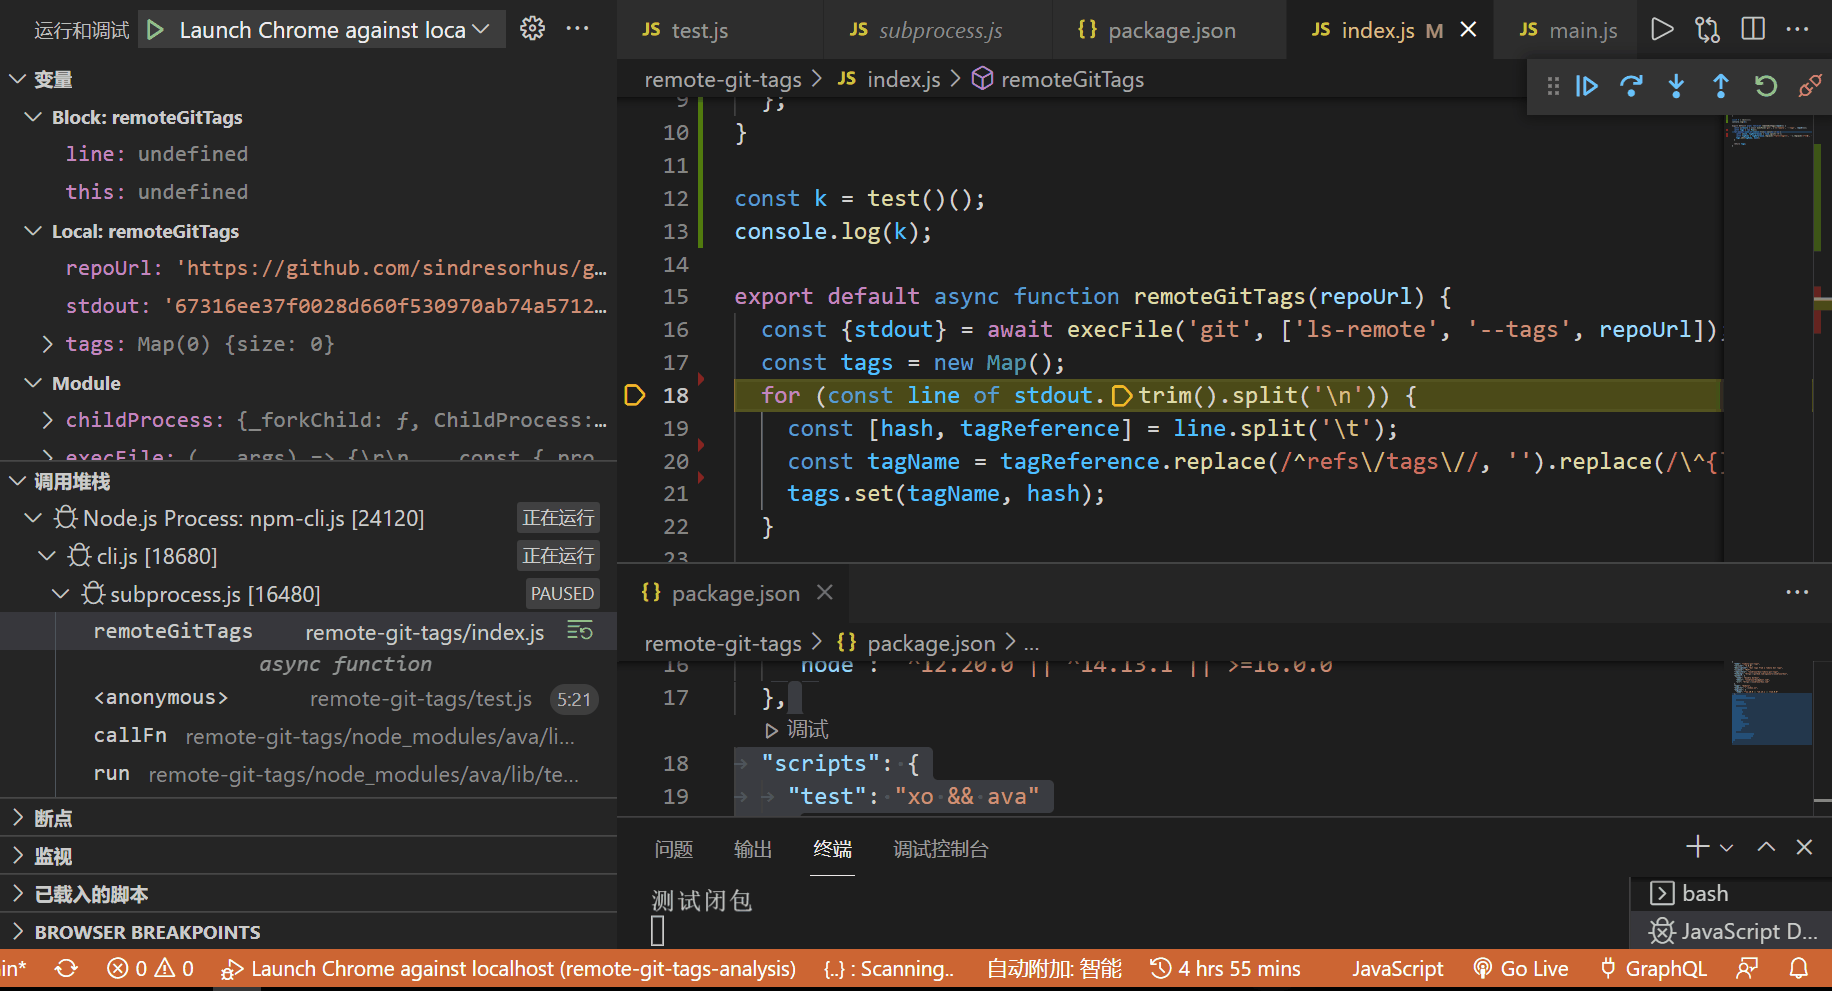Click the 4 hrs 55 mins status item
Image resolution: width=1832 pixels, height=991 pixels.
(x=1225, y=969)
